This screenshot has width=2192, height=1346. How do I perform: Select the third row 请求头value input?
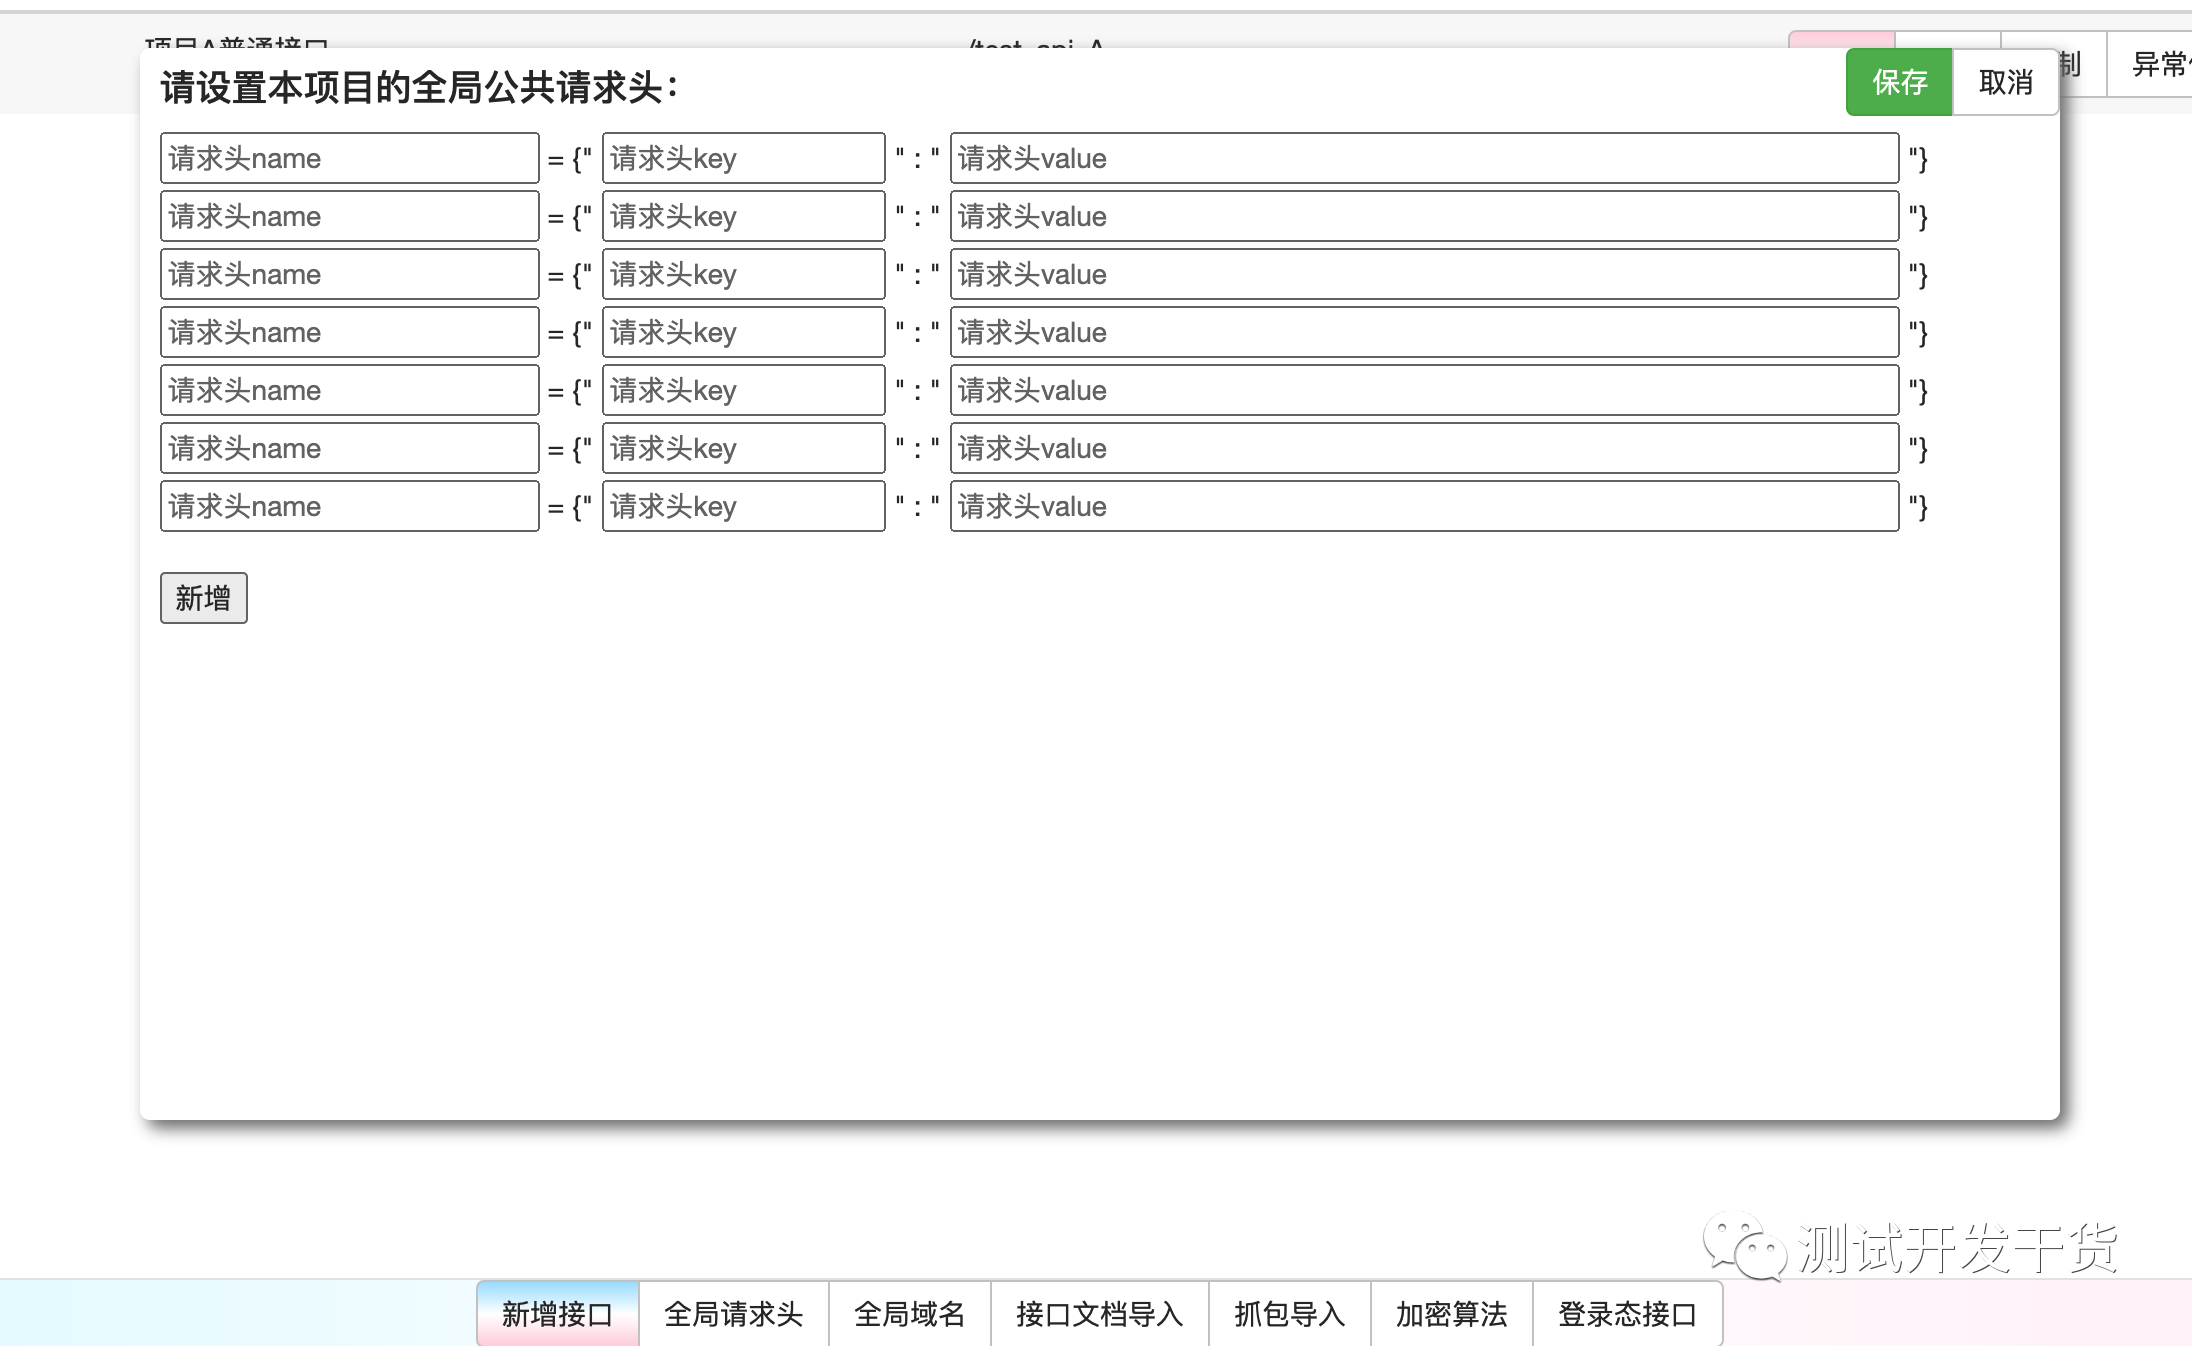coord(1425,274)
